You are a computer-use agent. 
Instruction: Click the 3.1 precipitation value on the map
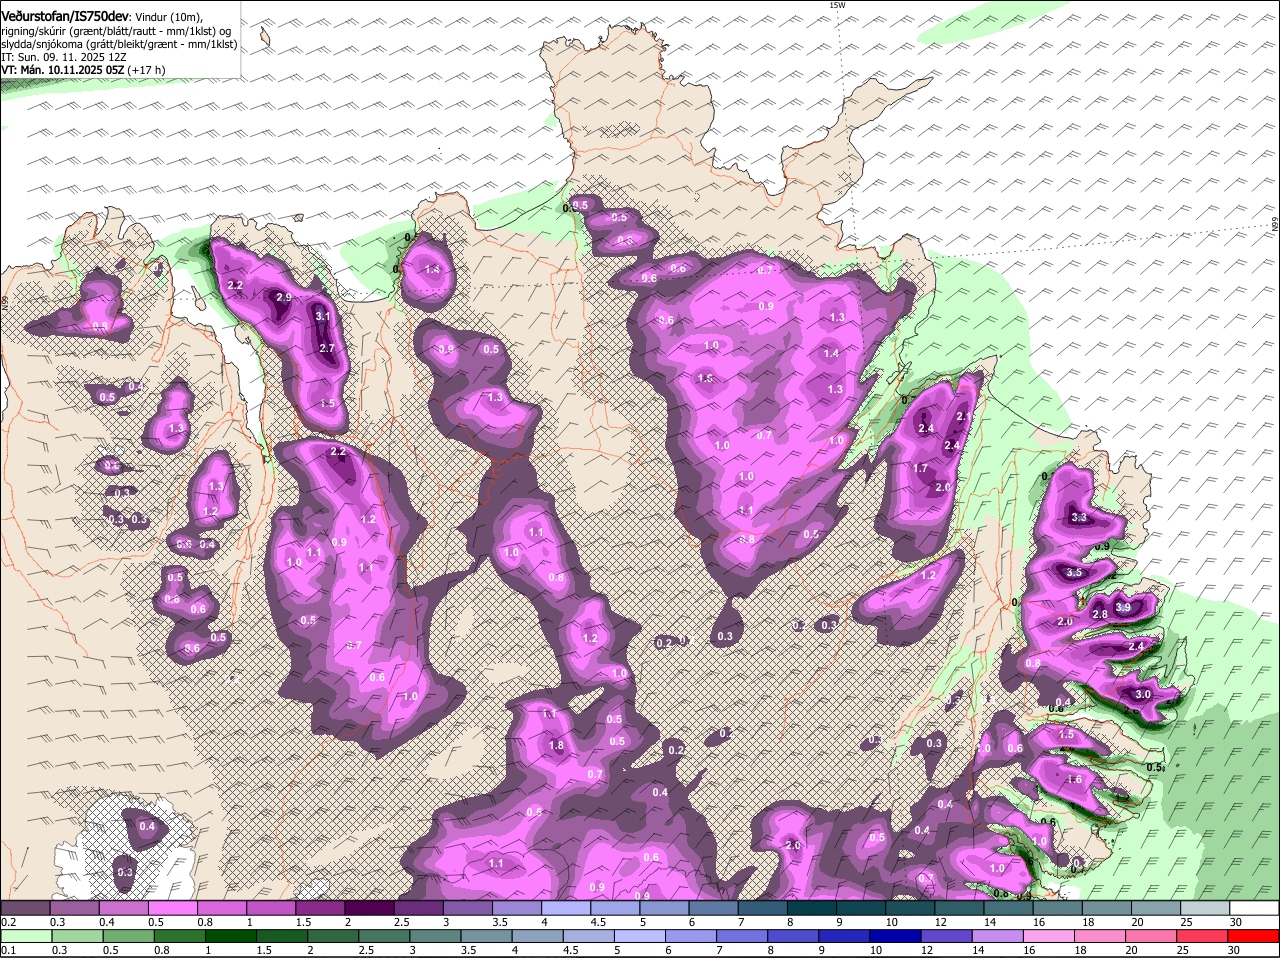[322, 316]
